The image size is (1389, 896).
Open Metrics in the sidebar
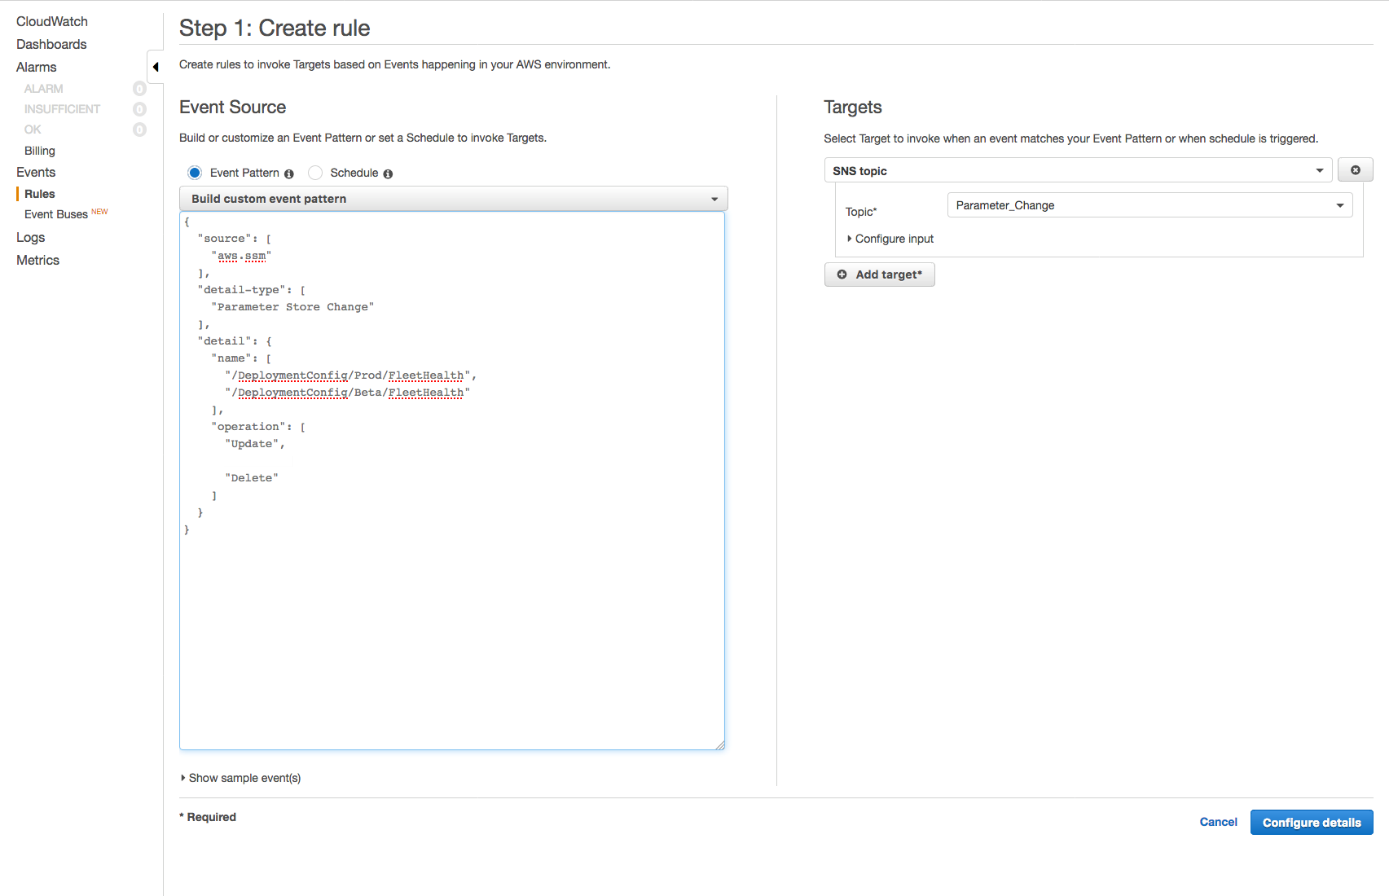38,260
